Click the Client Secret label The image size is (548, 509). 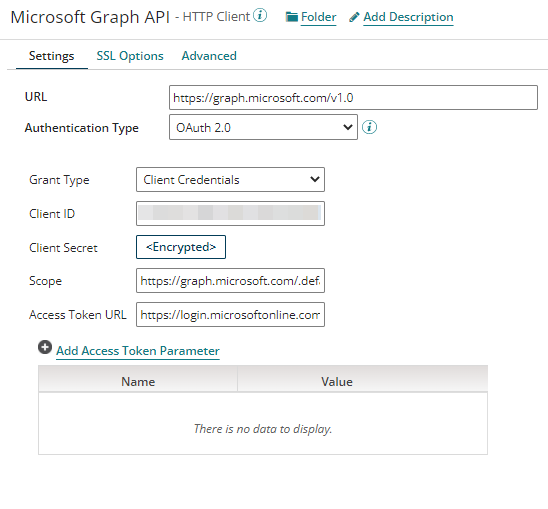click(63, 248)
